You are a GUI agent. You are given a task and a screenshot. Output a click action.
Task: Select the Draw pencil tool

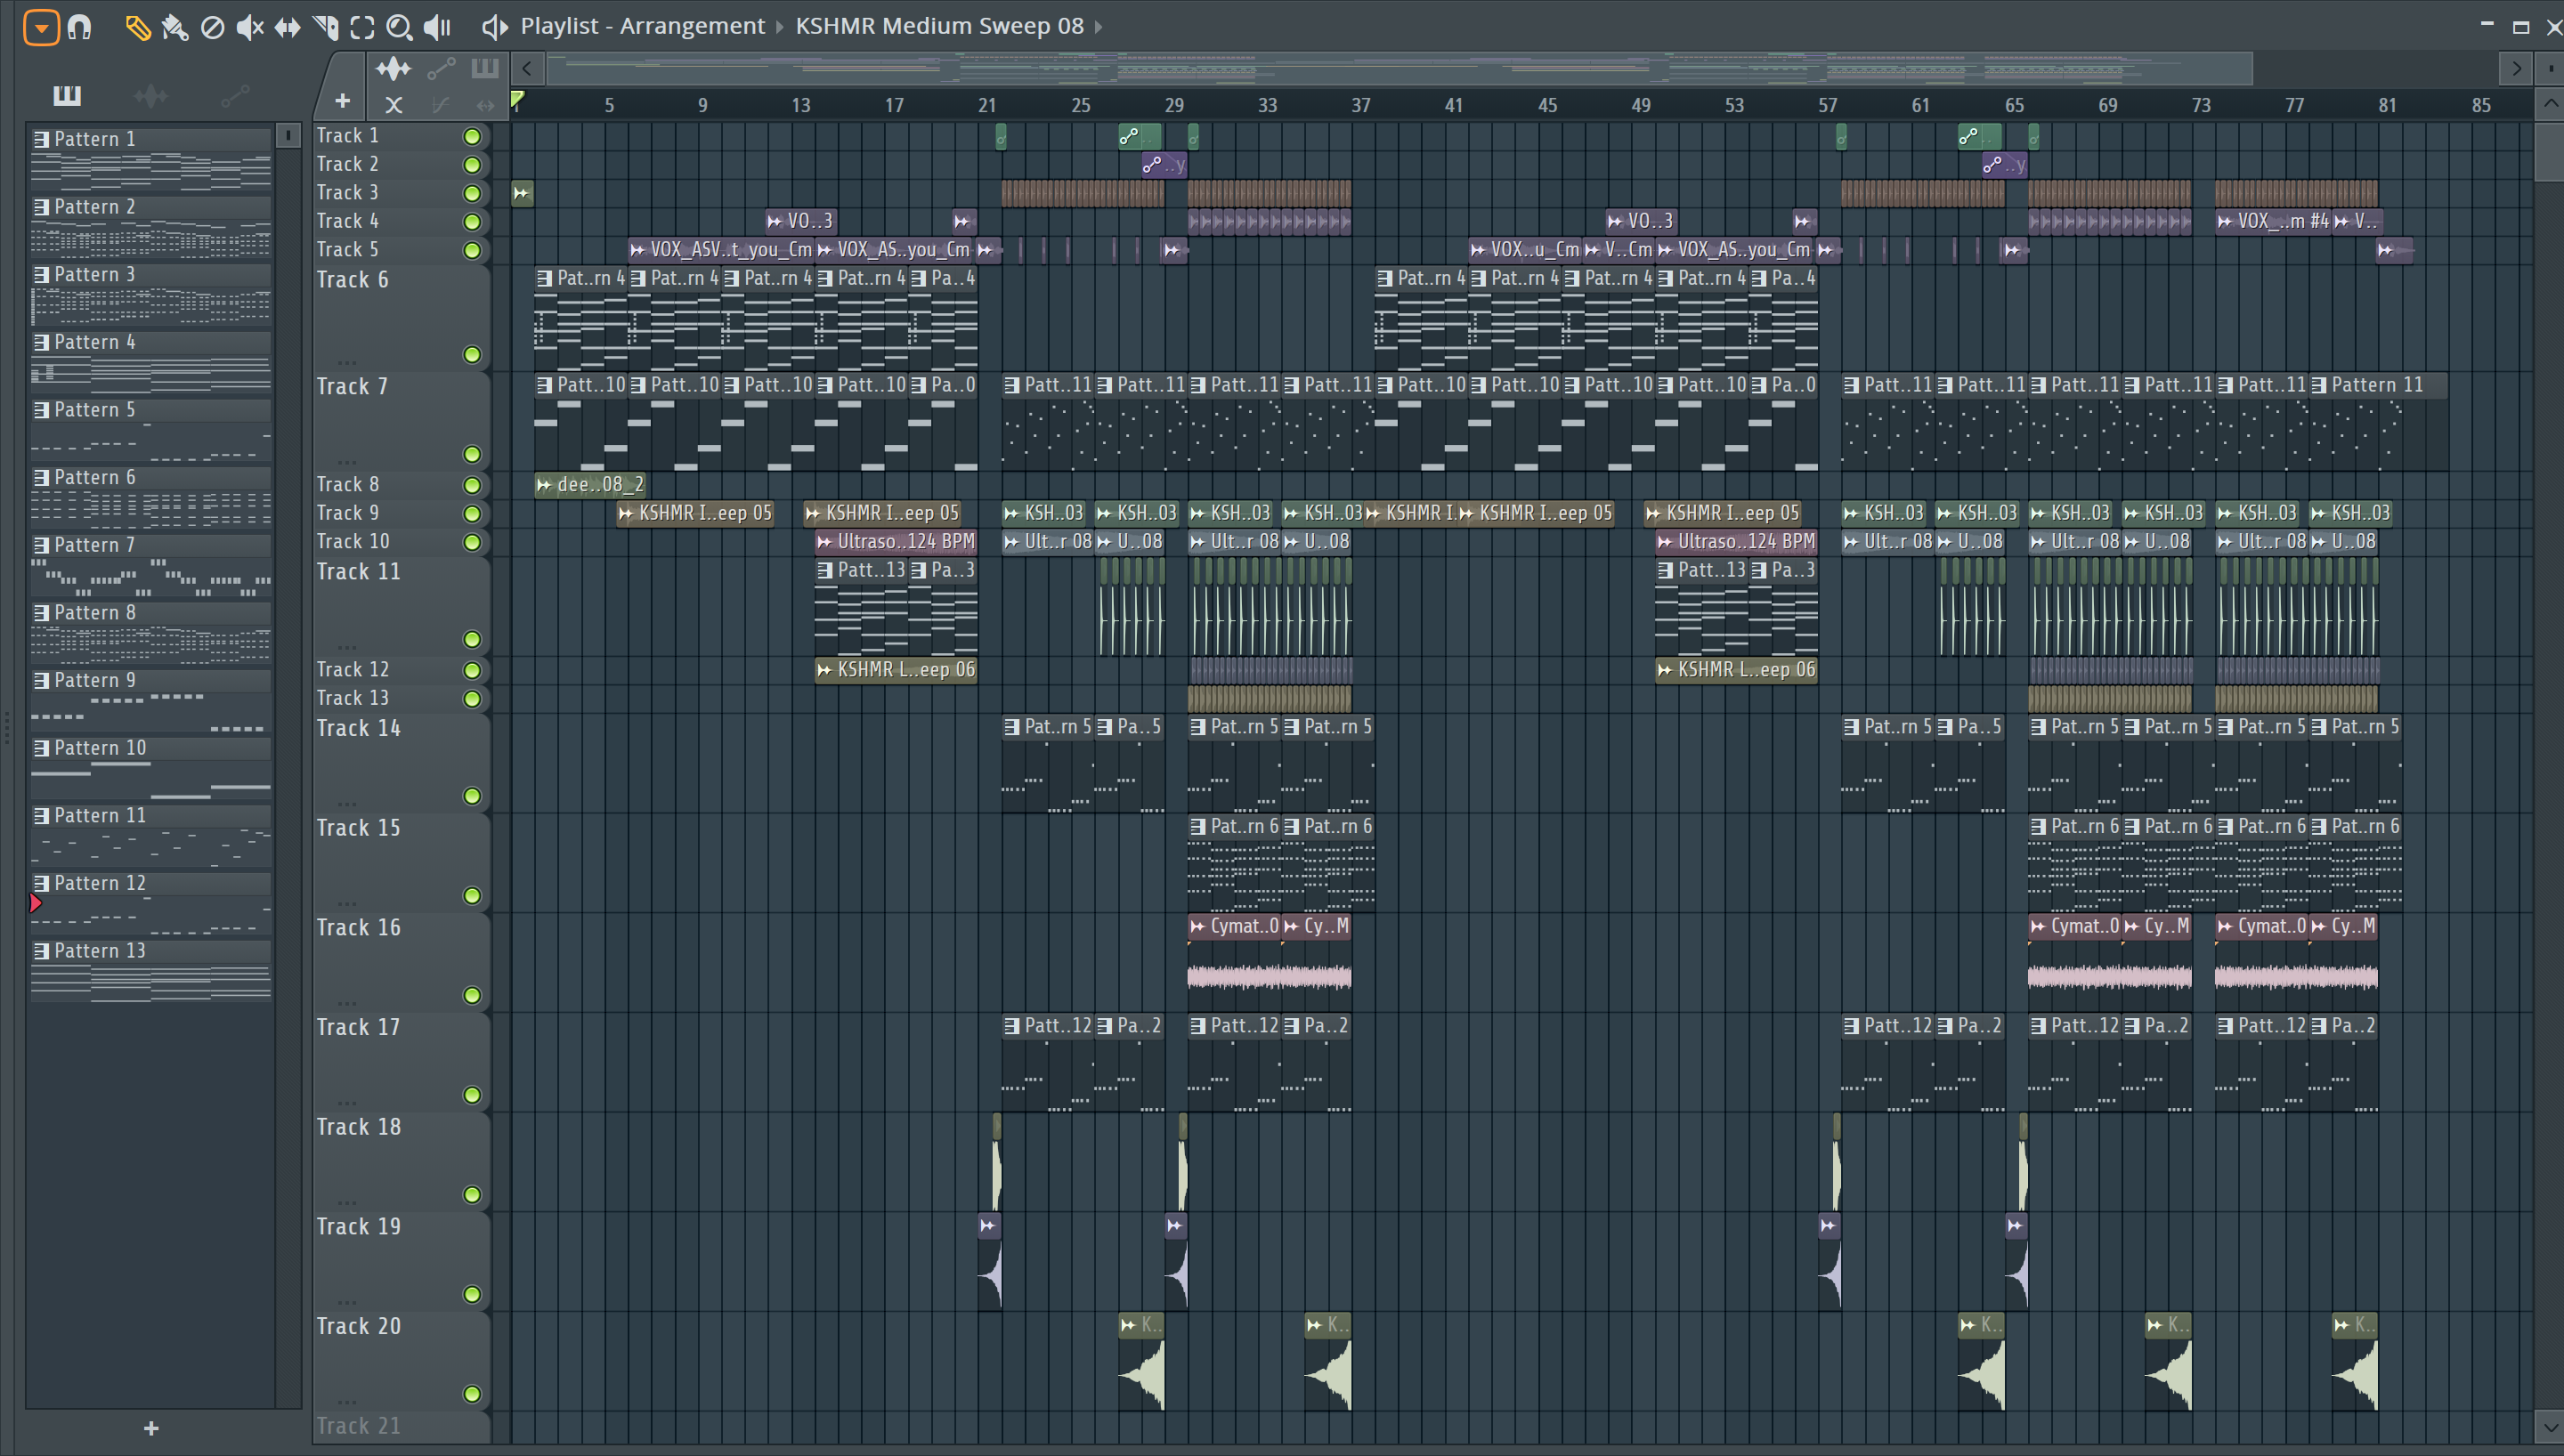pyautogui.click(x=137, y=27)
